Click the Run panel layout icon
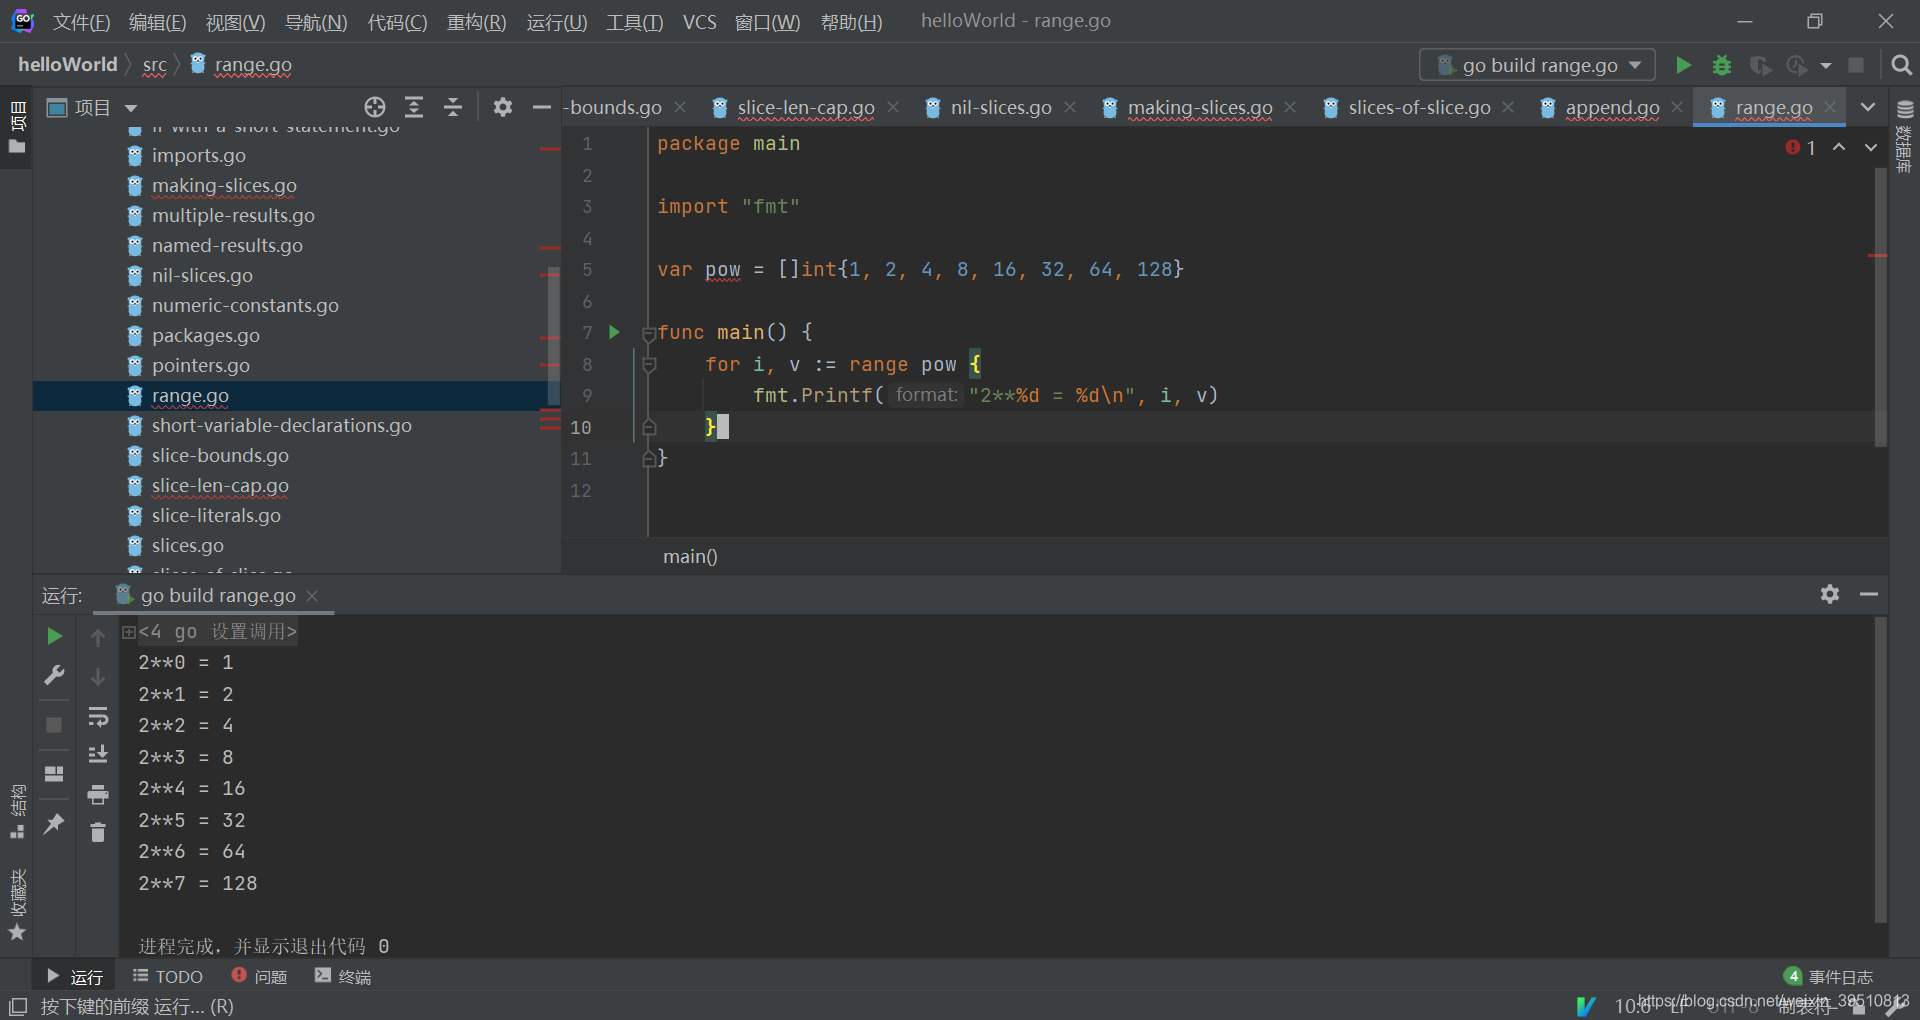 54,774
